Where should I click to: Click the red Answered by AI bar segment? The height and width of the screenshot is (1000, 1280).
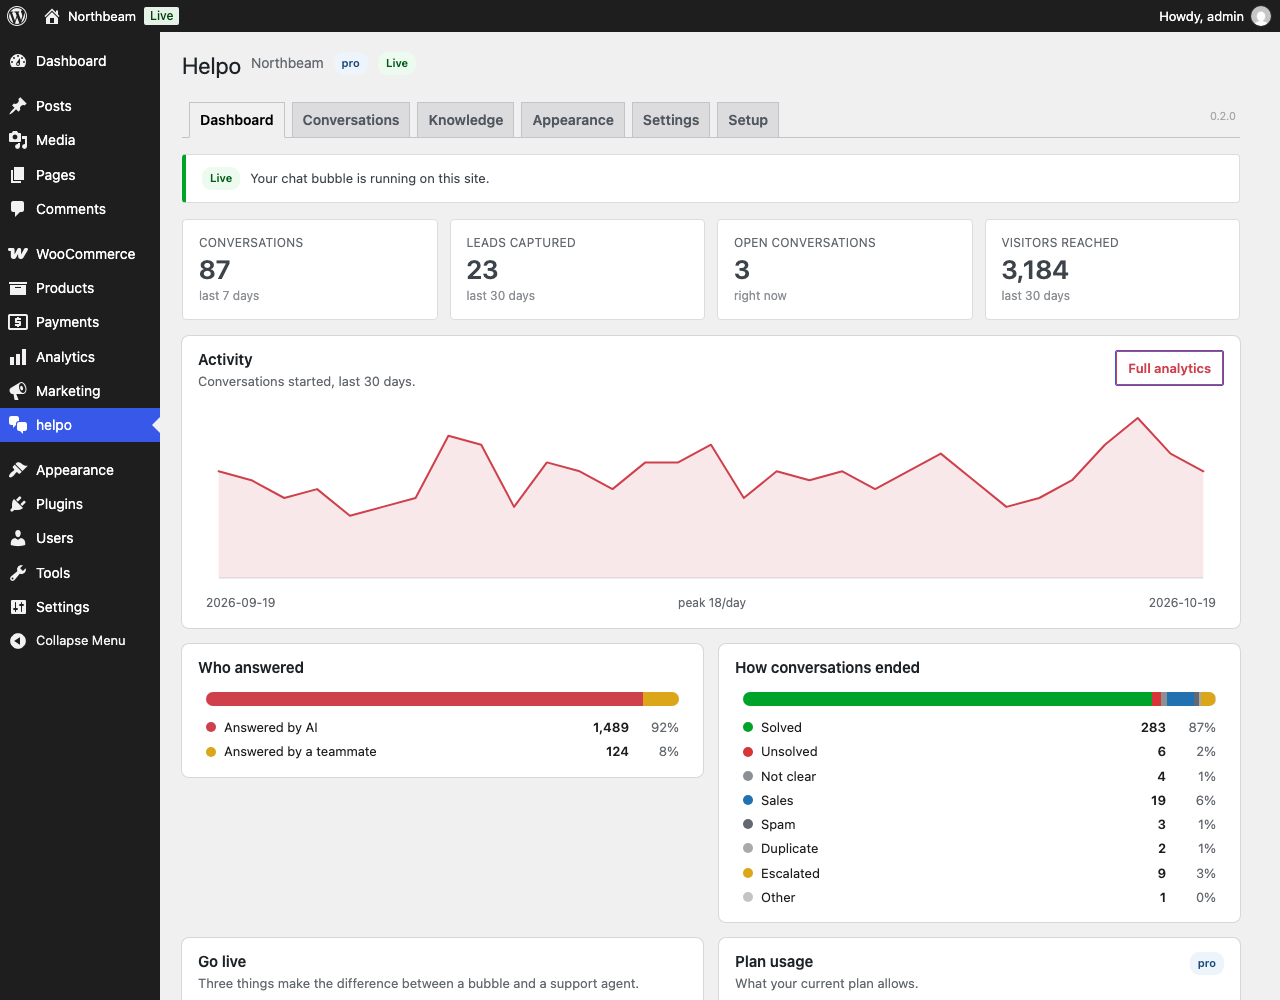pyautogui.click(x=424, y=699)
